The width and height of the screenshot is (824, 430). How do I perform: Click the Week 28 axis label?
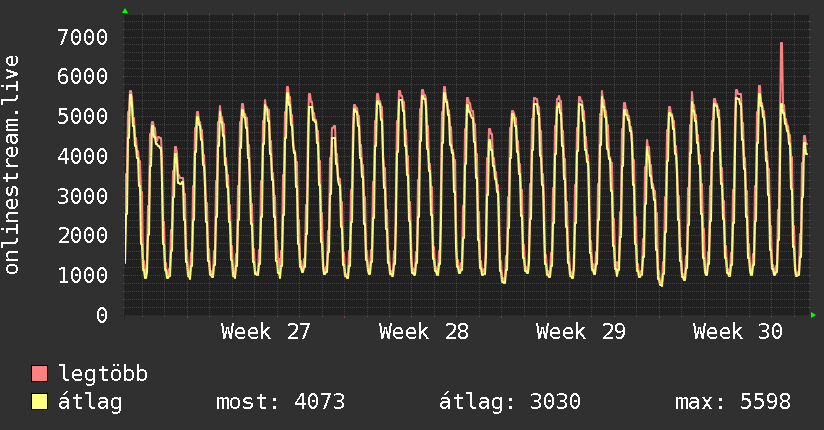point(424,332)
